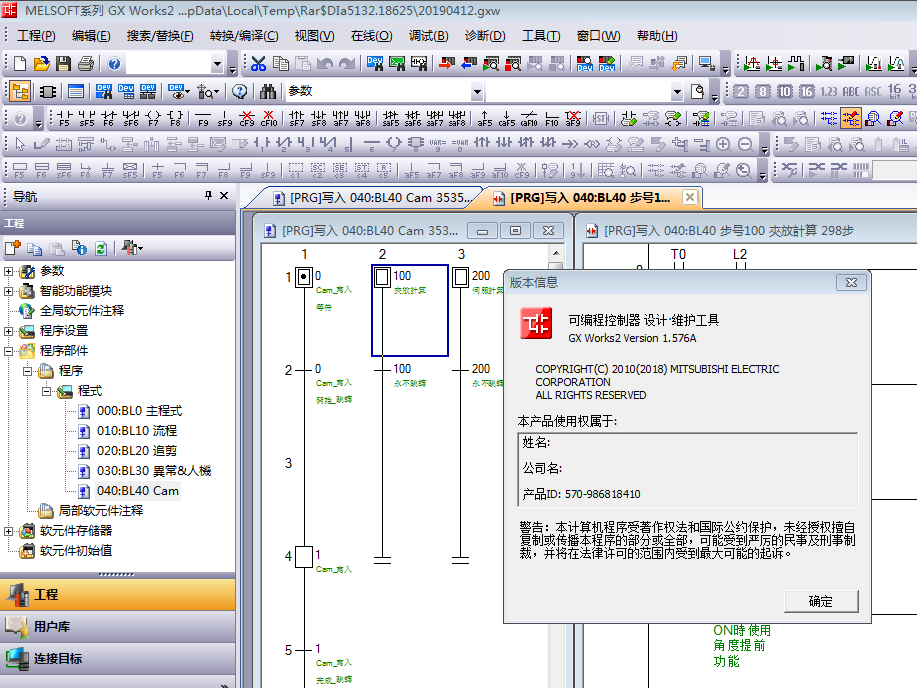
Task: Click the Print icon in toolbar
Action: 85,64
